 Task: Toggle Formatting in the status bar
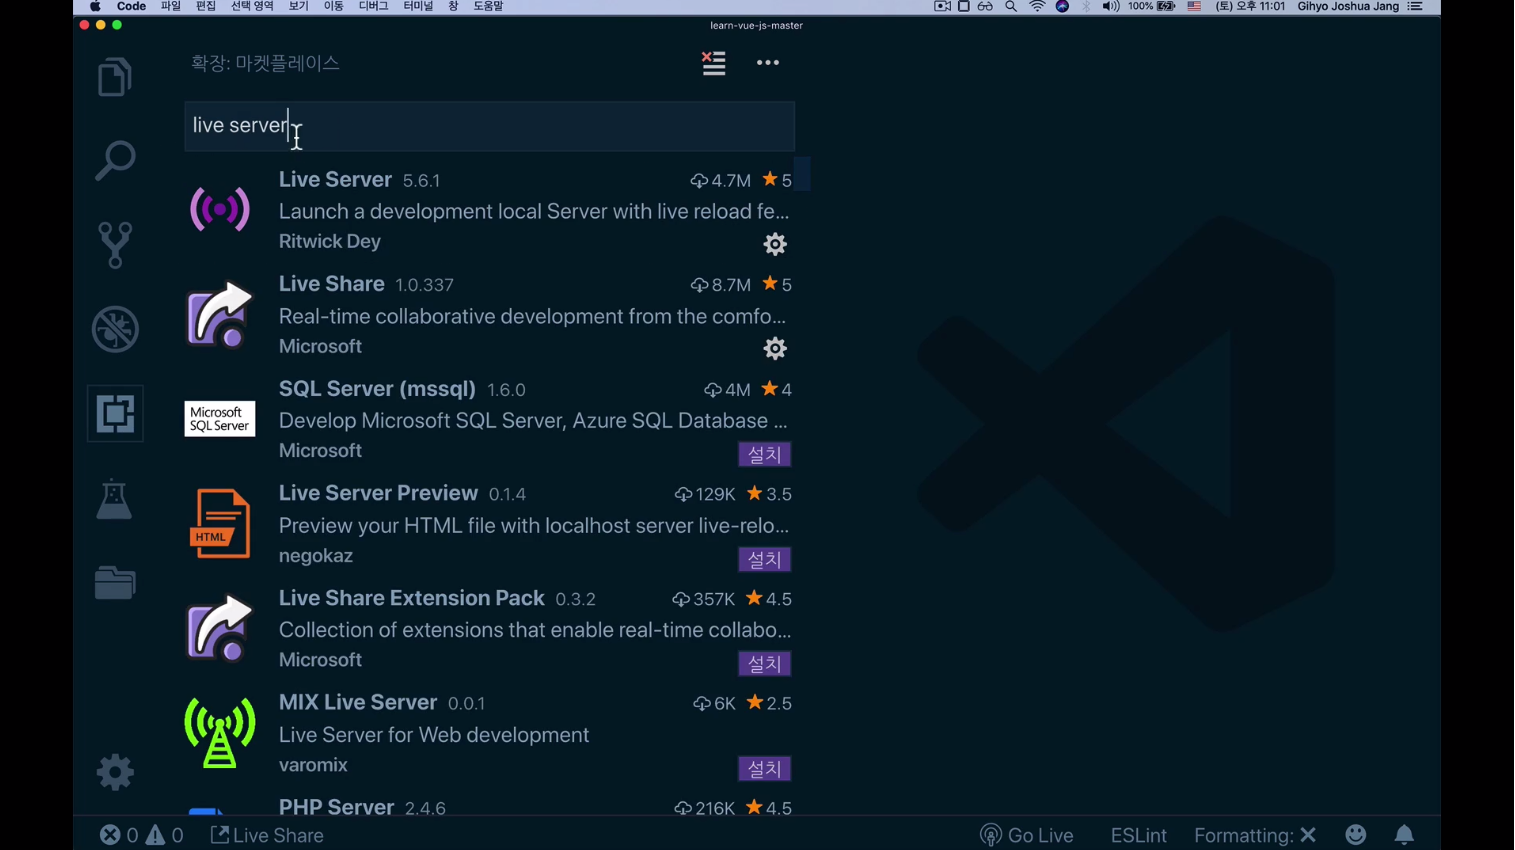(x=1254, y=835)
